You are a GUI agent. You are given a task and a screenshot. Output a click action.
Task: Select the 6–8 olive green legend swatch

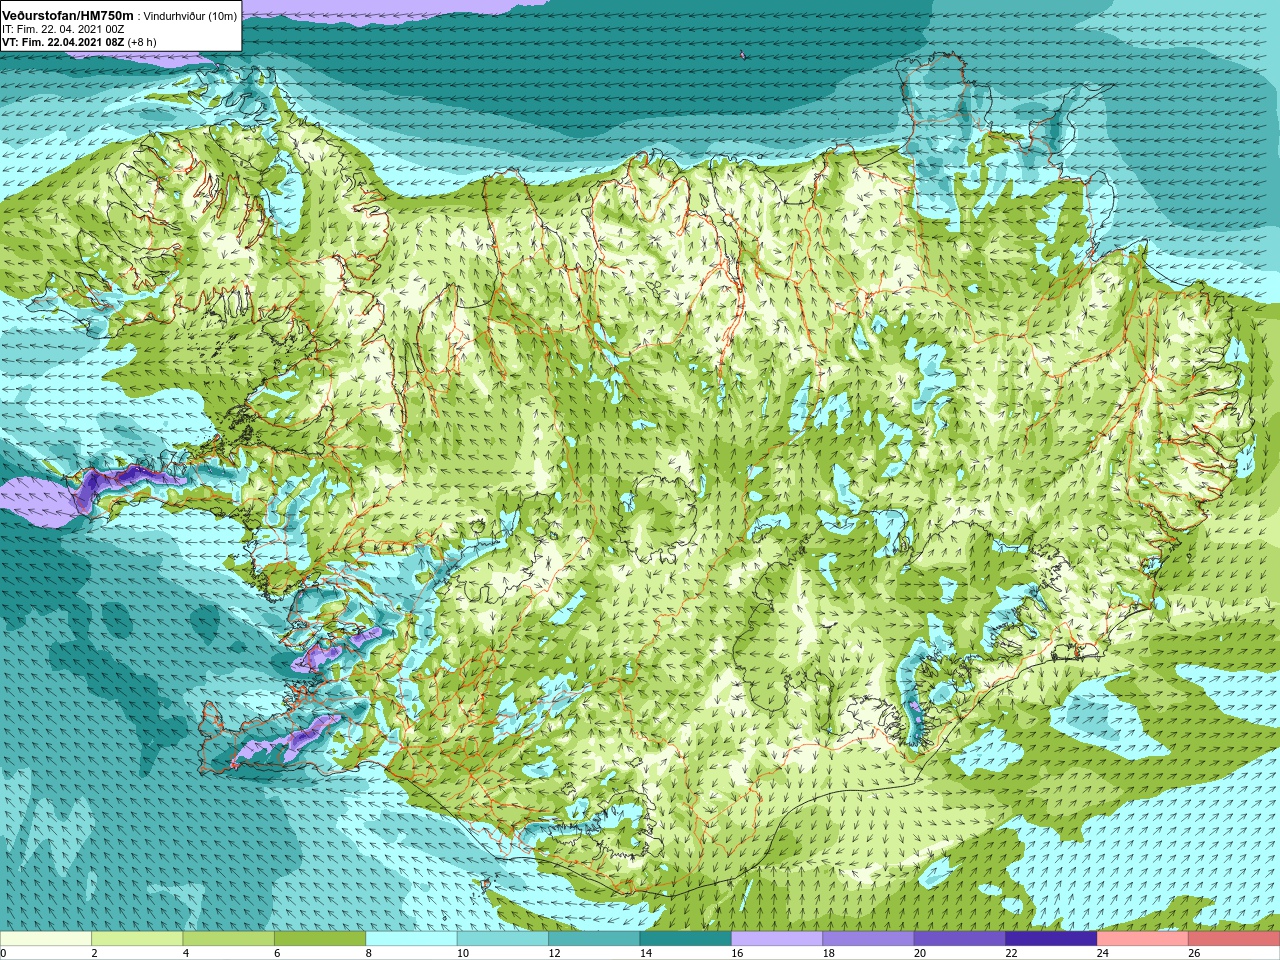[320, 939]
